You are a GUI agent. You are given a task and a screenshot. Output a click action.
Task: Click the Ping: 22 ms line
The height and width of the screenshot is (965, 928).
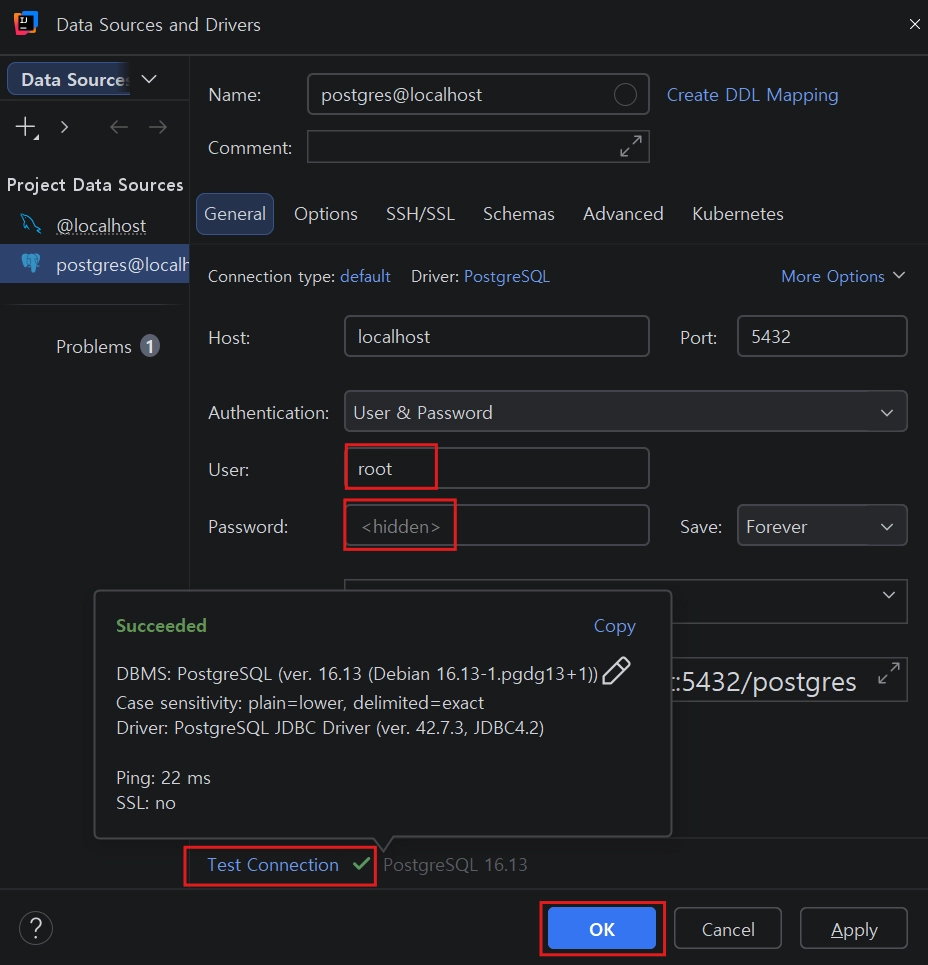pyautogui.click(x=163, y=778)
